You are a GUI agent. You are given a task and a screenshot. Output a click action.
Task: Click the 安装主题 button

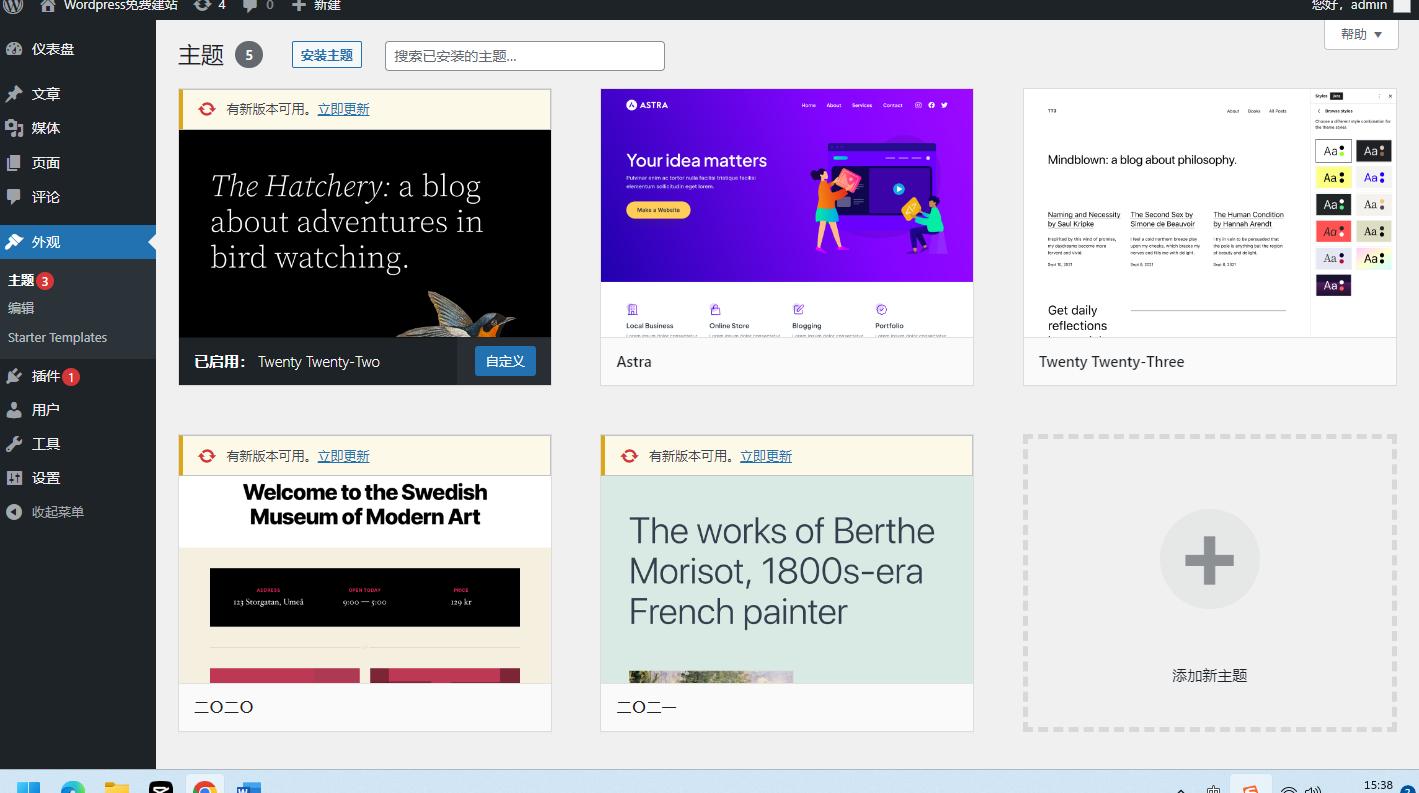327,55
